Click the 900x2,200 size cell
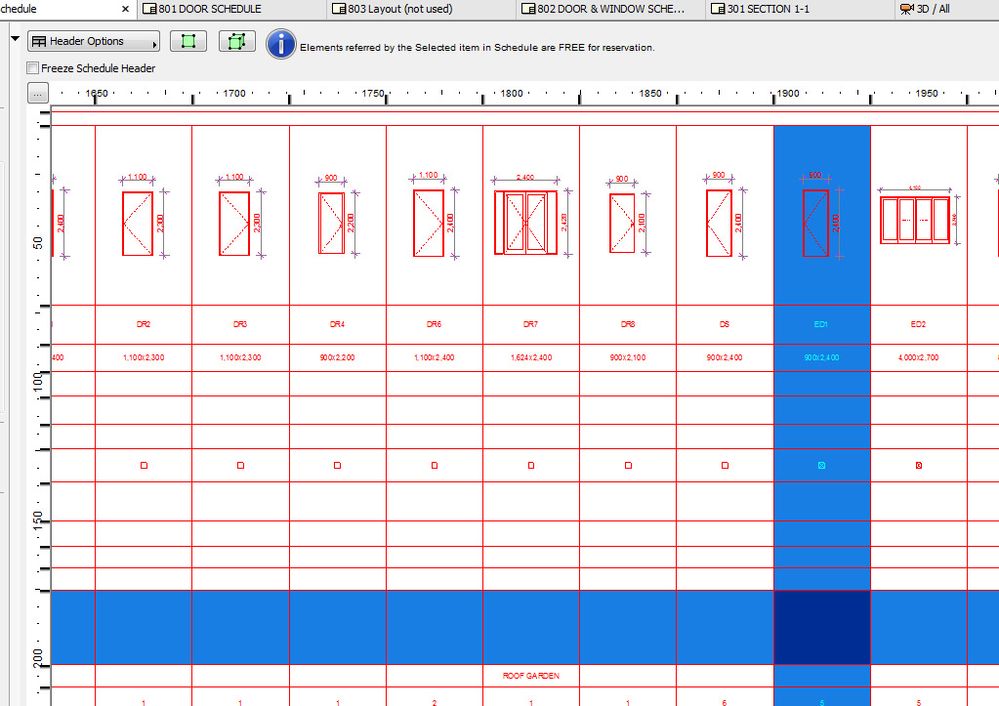The width and height of the screenshot is (999, 706). pyautogui.click(x=338, y=358)
